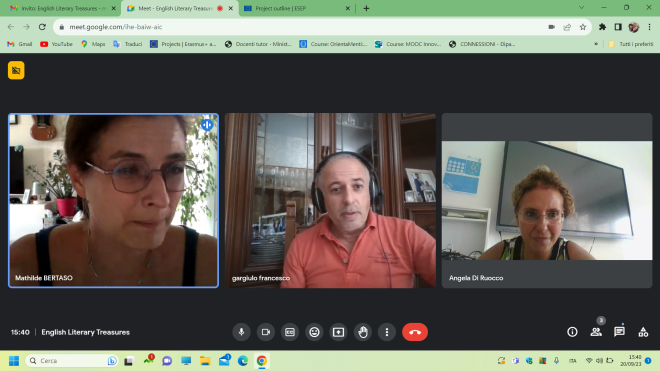
Task: Click the Present now screen-share icon
Action: [338, 332]
